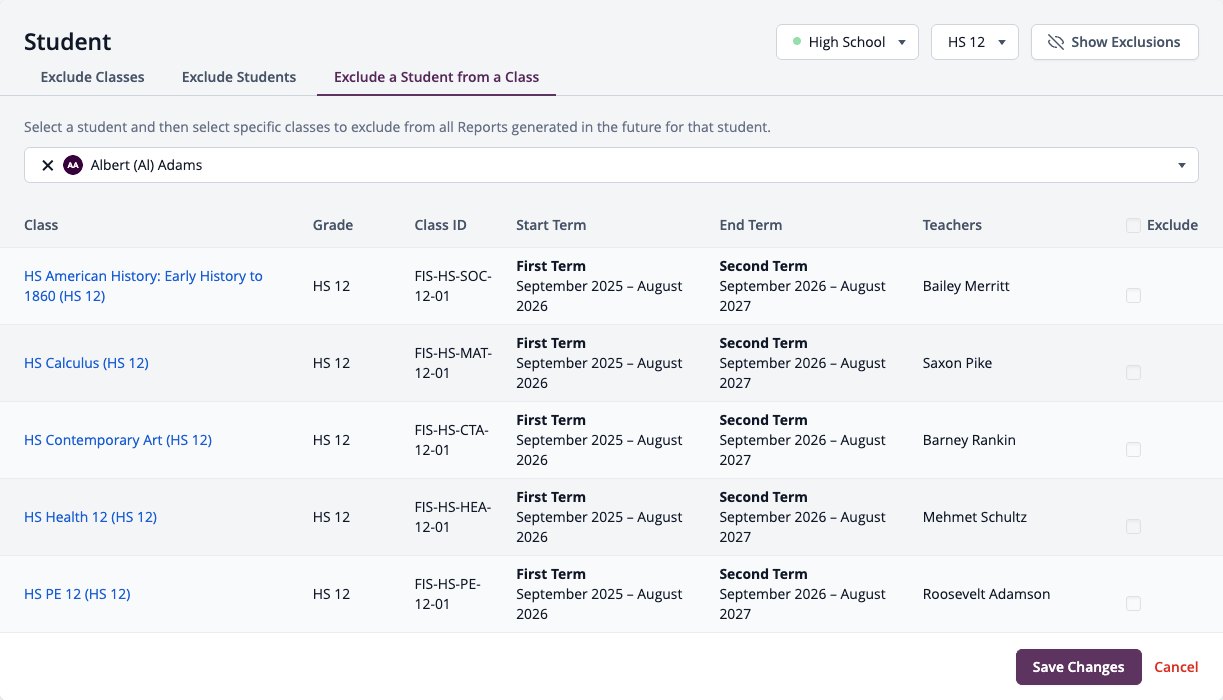Viewport: 1223px width, 700px height.
Task: Switch to the Exclude Students tab
Action: click(x=239, y=77)
